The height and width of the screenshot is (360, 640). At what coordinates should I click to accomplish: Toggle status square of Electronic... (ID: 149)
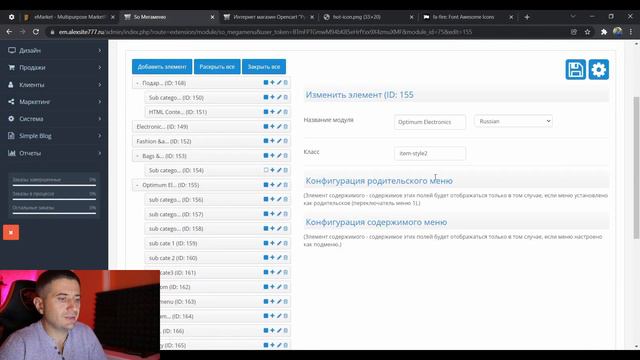(x=266, y=126)
